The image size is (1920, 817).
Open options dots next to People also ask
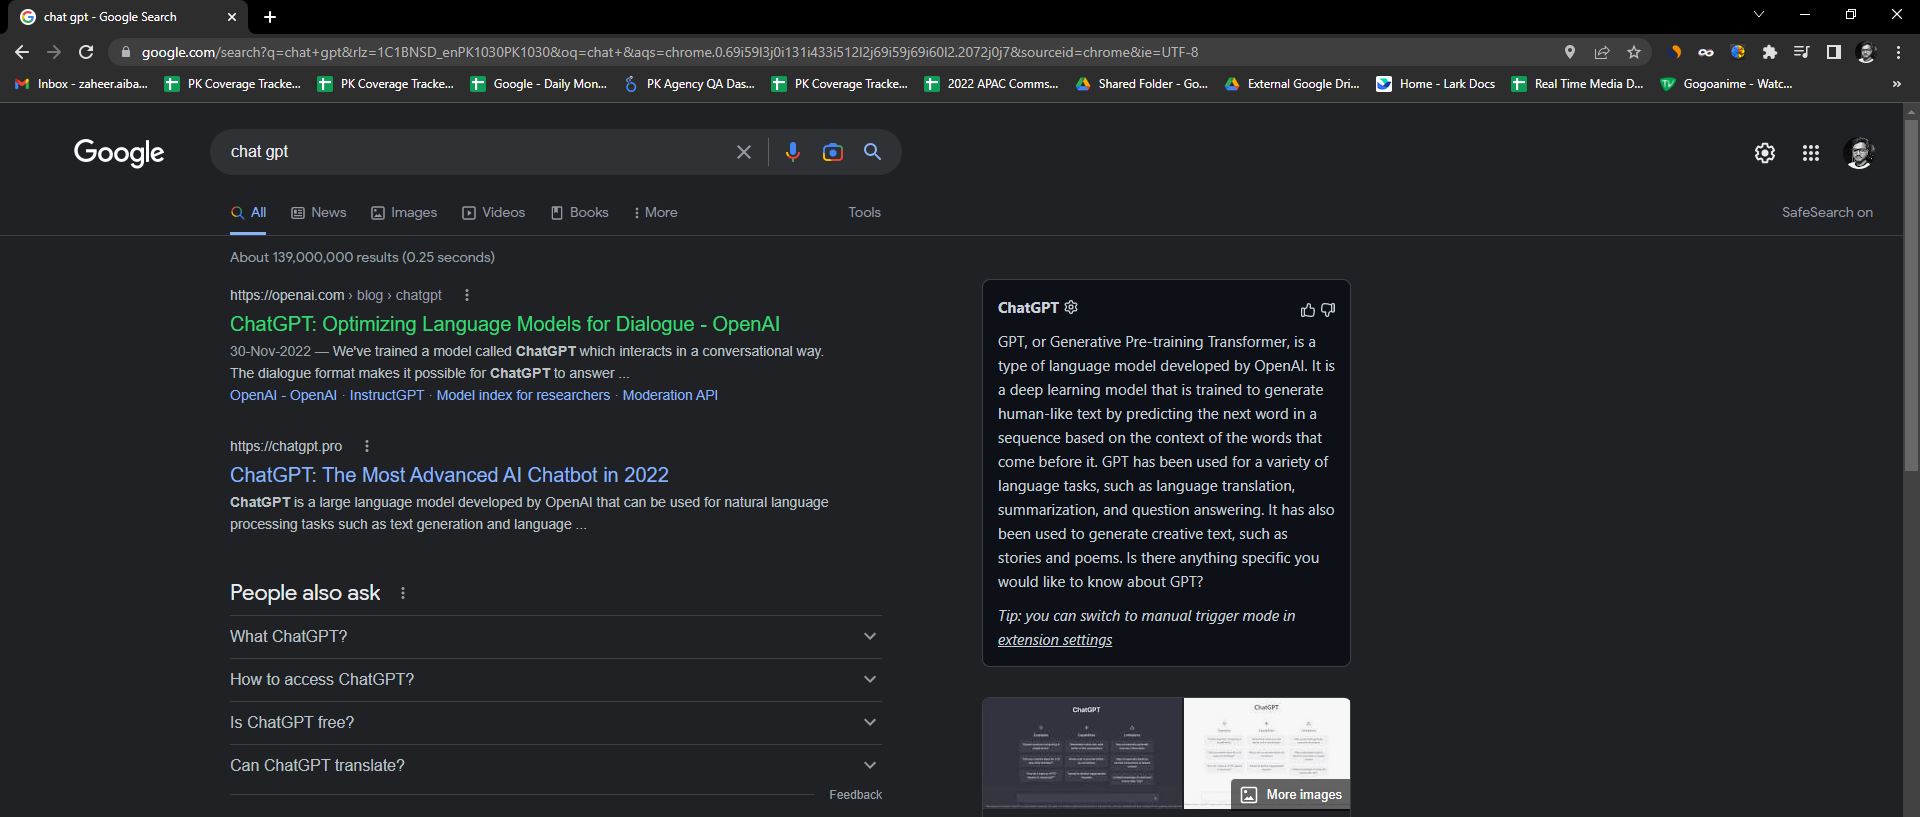pyautogui.click(x=403, y=593)
